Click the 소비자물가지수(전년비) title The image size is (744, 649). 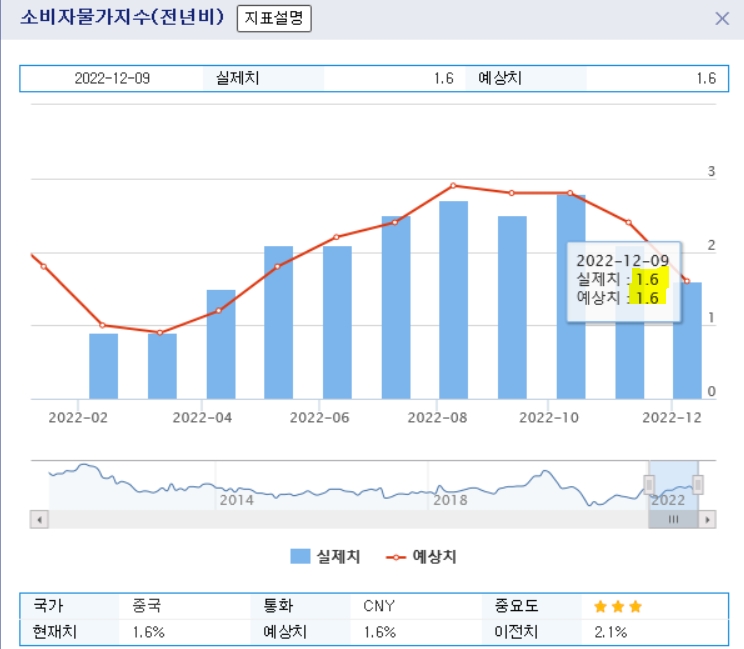tap(122, 18)
